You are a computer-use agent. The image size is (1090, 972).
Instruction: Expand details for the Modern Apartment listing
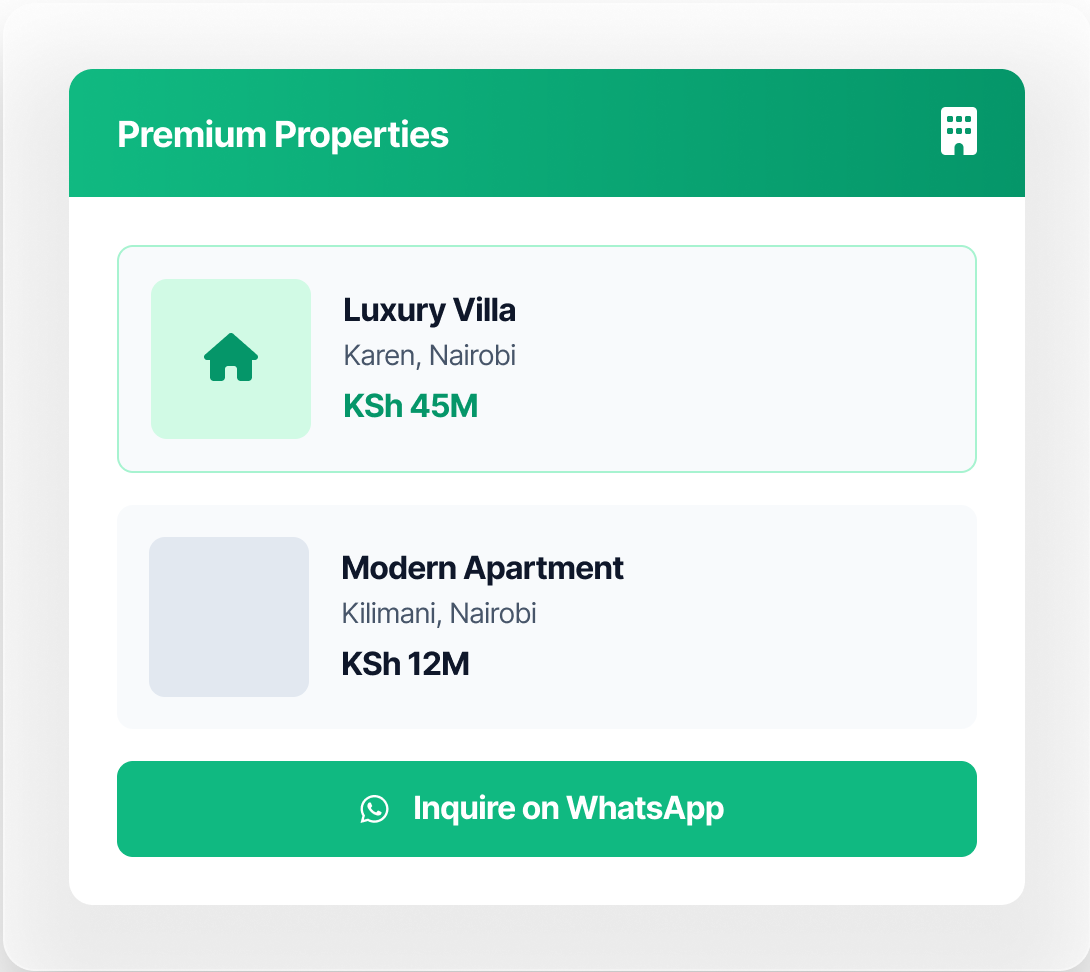click(546, 616)
